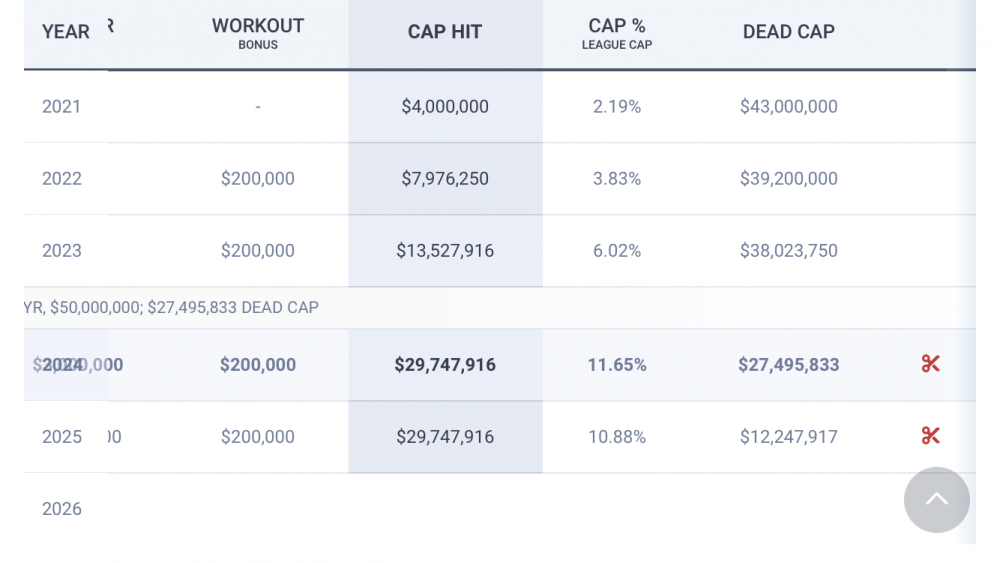Image resolution: width=1000 pixels, height=563 pixels.
Task: Select the DEAD CAP column header
Action: point(789,32)
